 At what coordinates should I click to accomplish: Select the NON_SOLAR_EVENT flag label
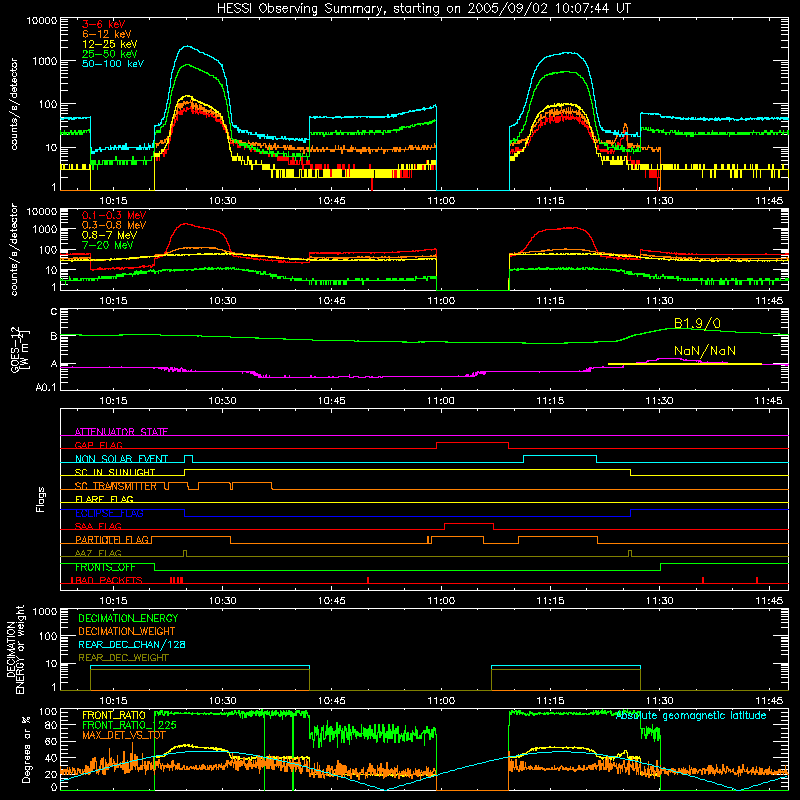tap(121, 459)
